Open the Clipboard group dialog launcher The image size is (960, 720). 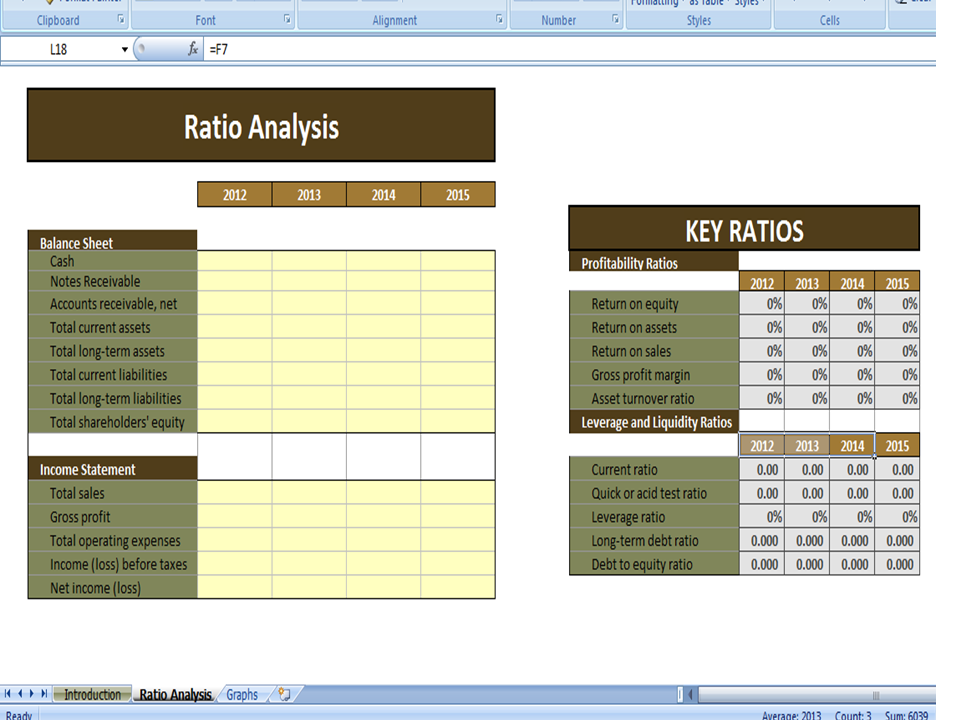tap(121, 20)
